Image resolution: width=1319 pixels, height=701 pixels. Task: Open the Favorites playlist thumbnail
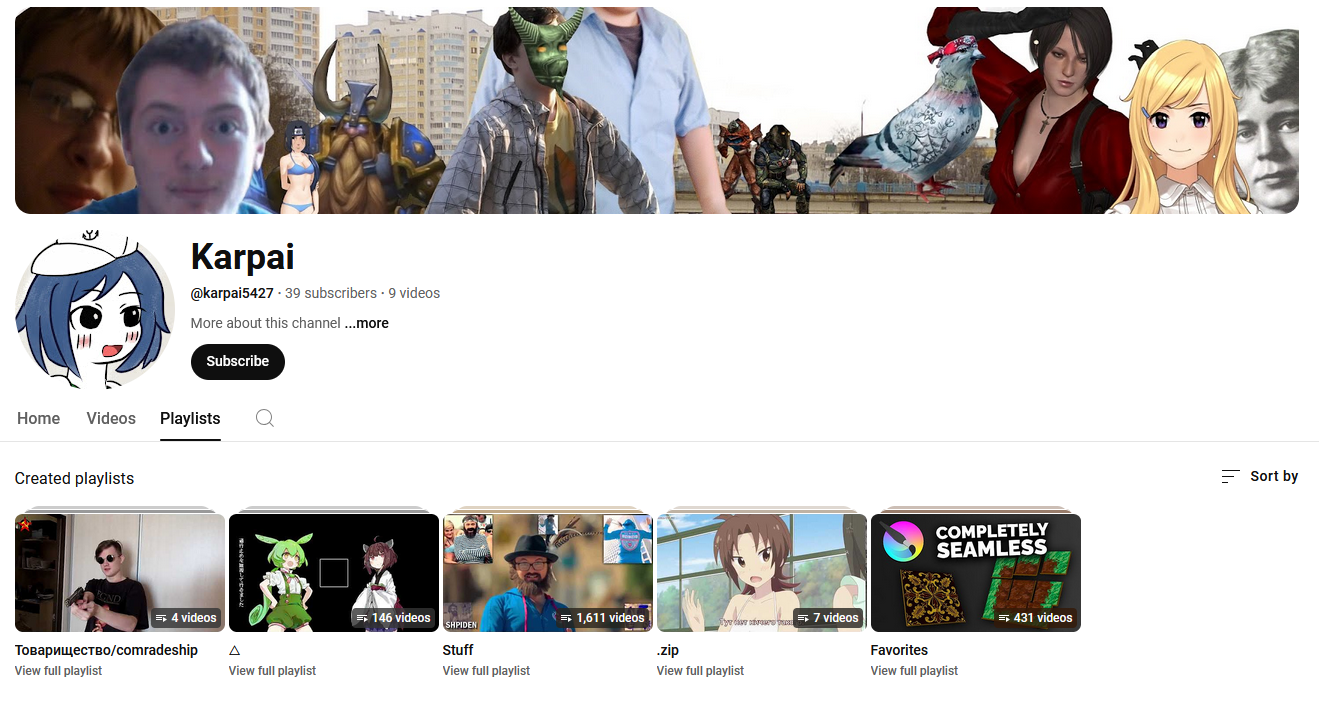coord(975,572)
